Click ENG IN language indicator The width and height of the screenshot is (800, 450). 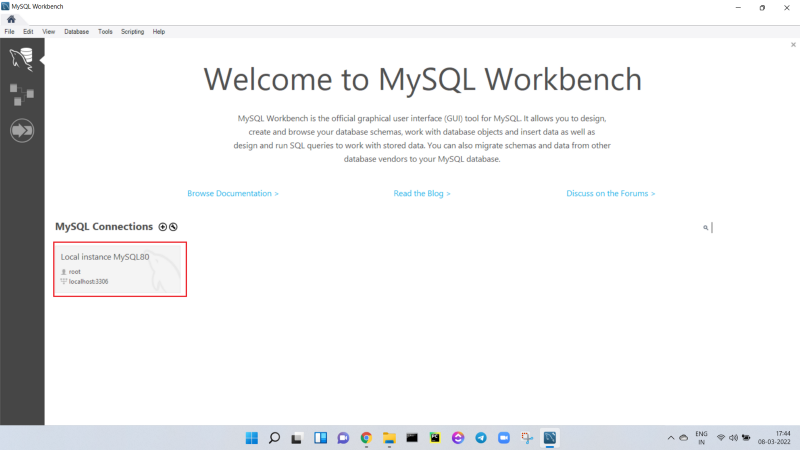(x=702, y=438)
